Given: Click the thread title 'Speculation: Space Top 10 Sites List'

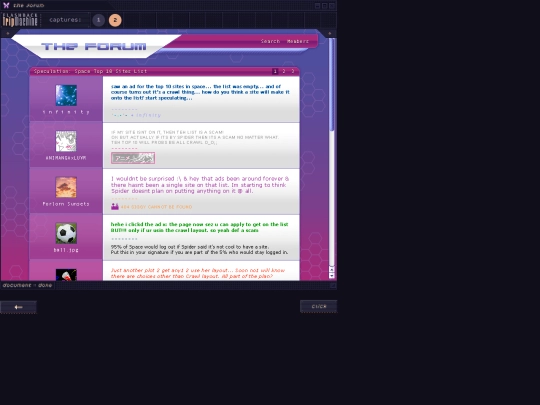Looking at the screenshot, I should (x=91, y=71).
